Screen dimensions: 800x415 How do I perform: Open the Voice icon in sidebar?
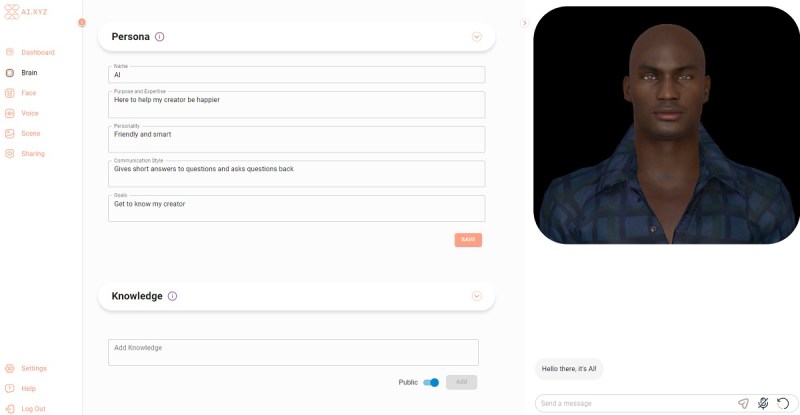point(10,113)
